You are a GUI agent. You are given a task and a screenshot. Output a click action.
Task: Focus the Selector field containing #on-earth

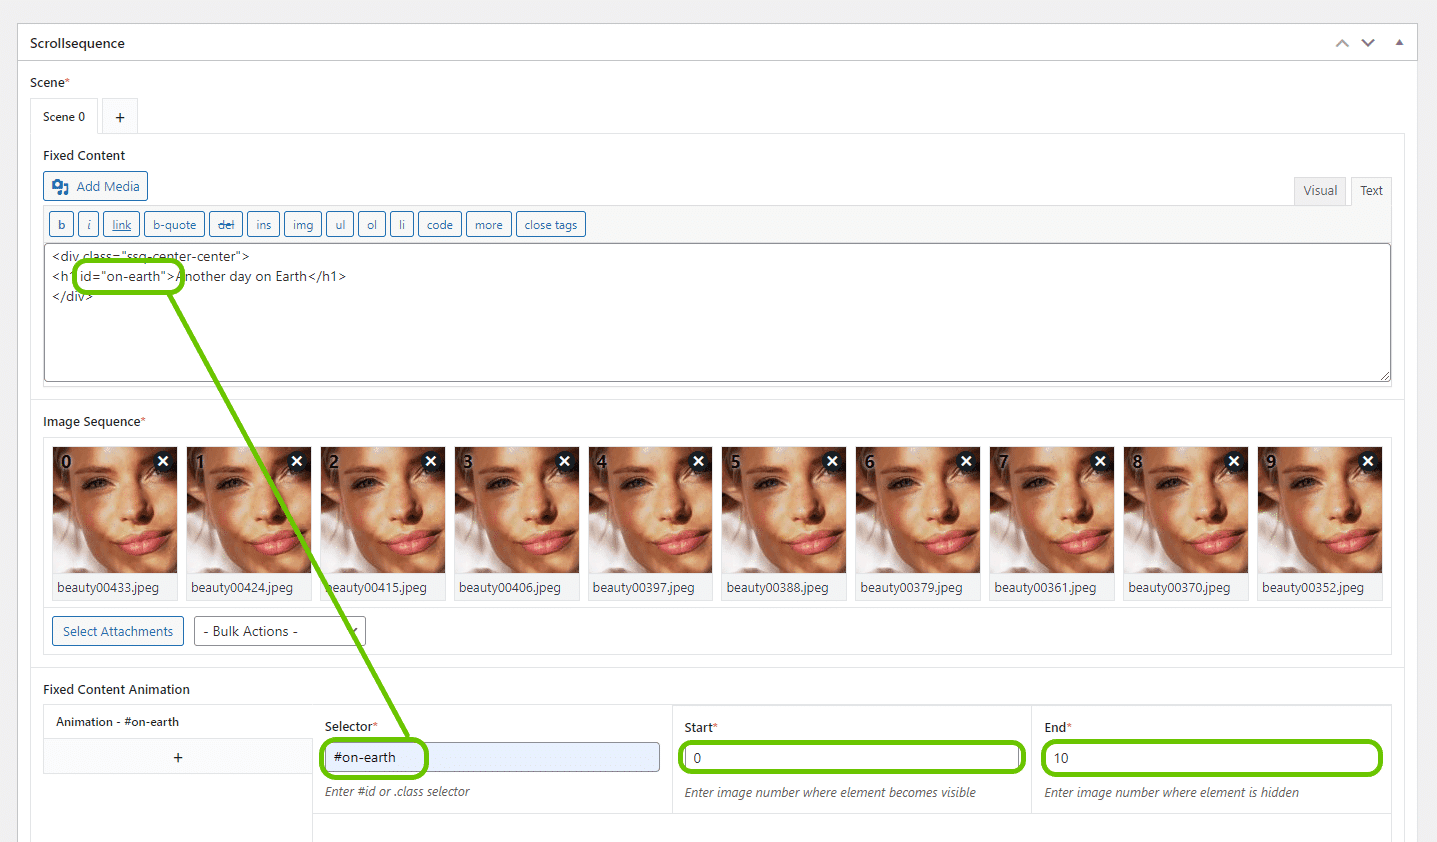[492, 757]
